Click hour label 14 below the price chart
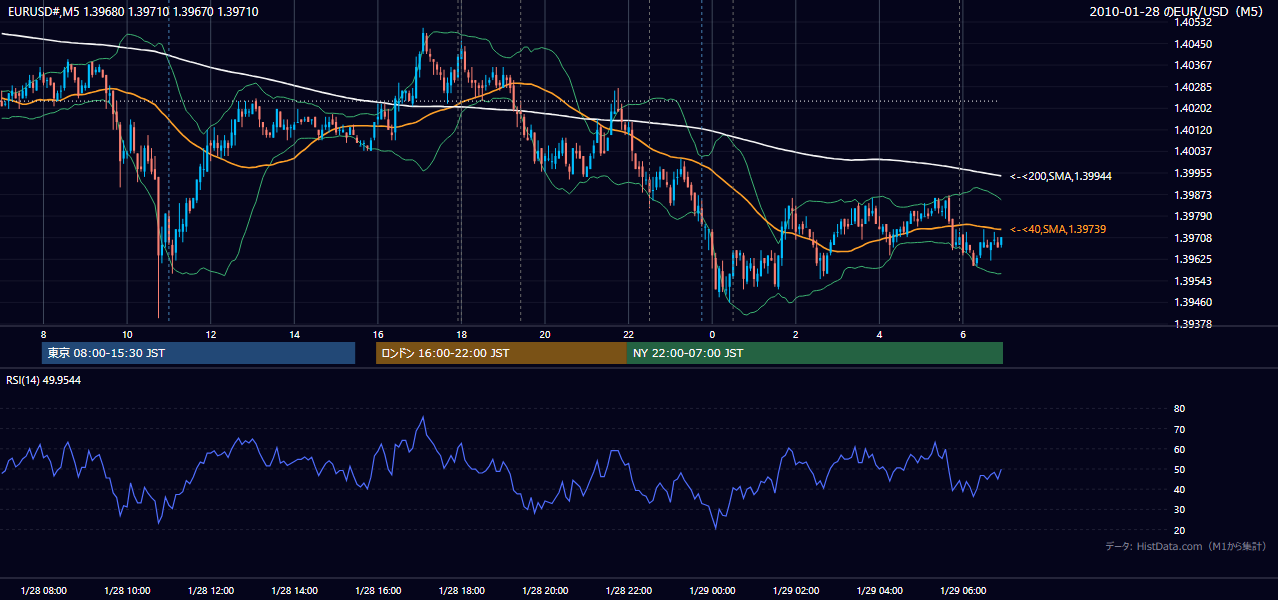Screen dimensions: 1278x600 click(x=294, y=334)
